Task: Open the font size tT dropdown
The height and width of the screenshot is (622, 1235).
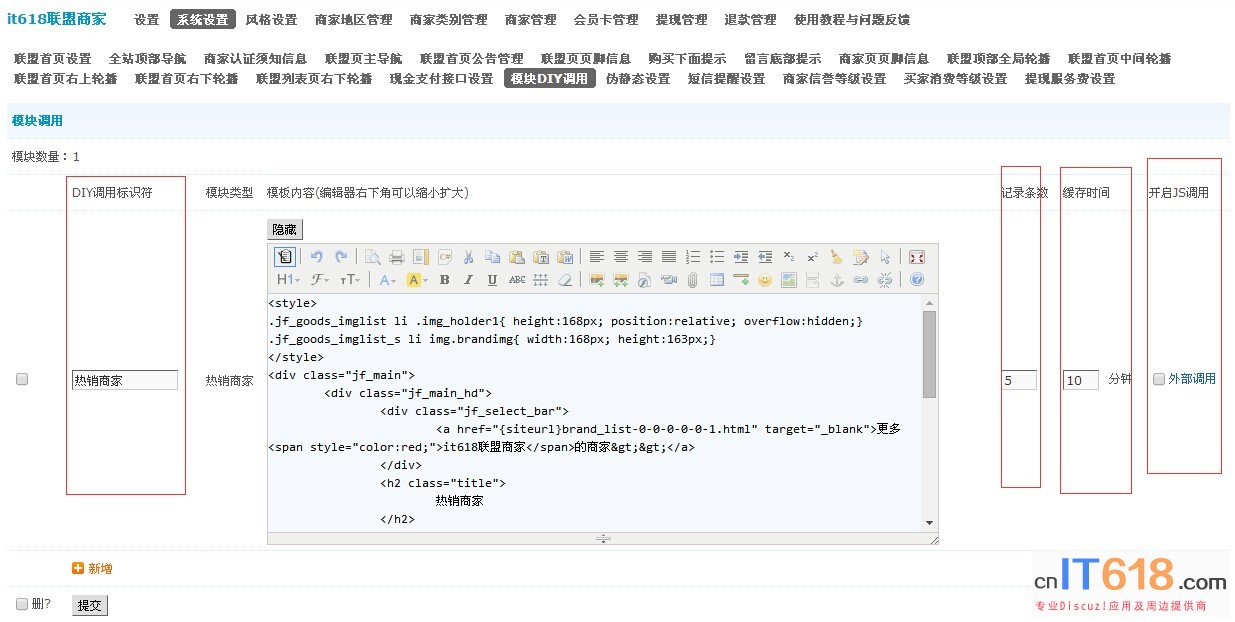Action: 349,280
